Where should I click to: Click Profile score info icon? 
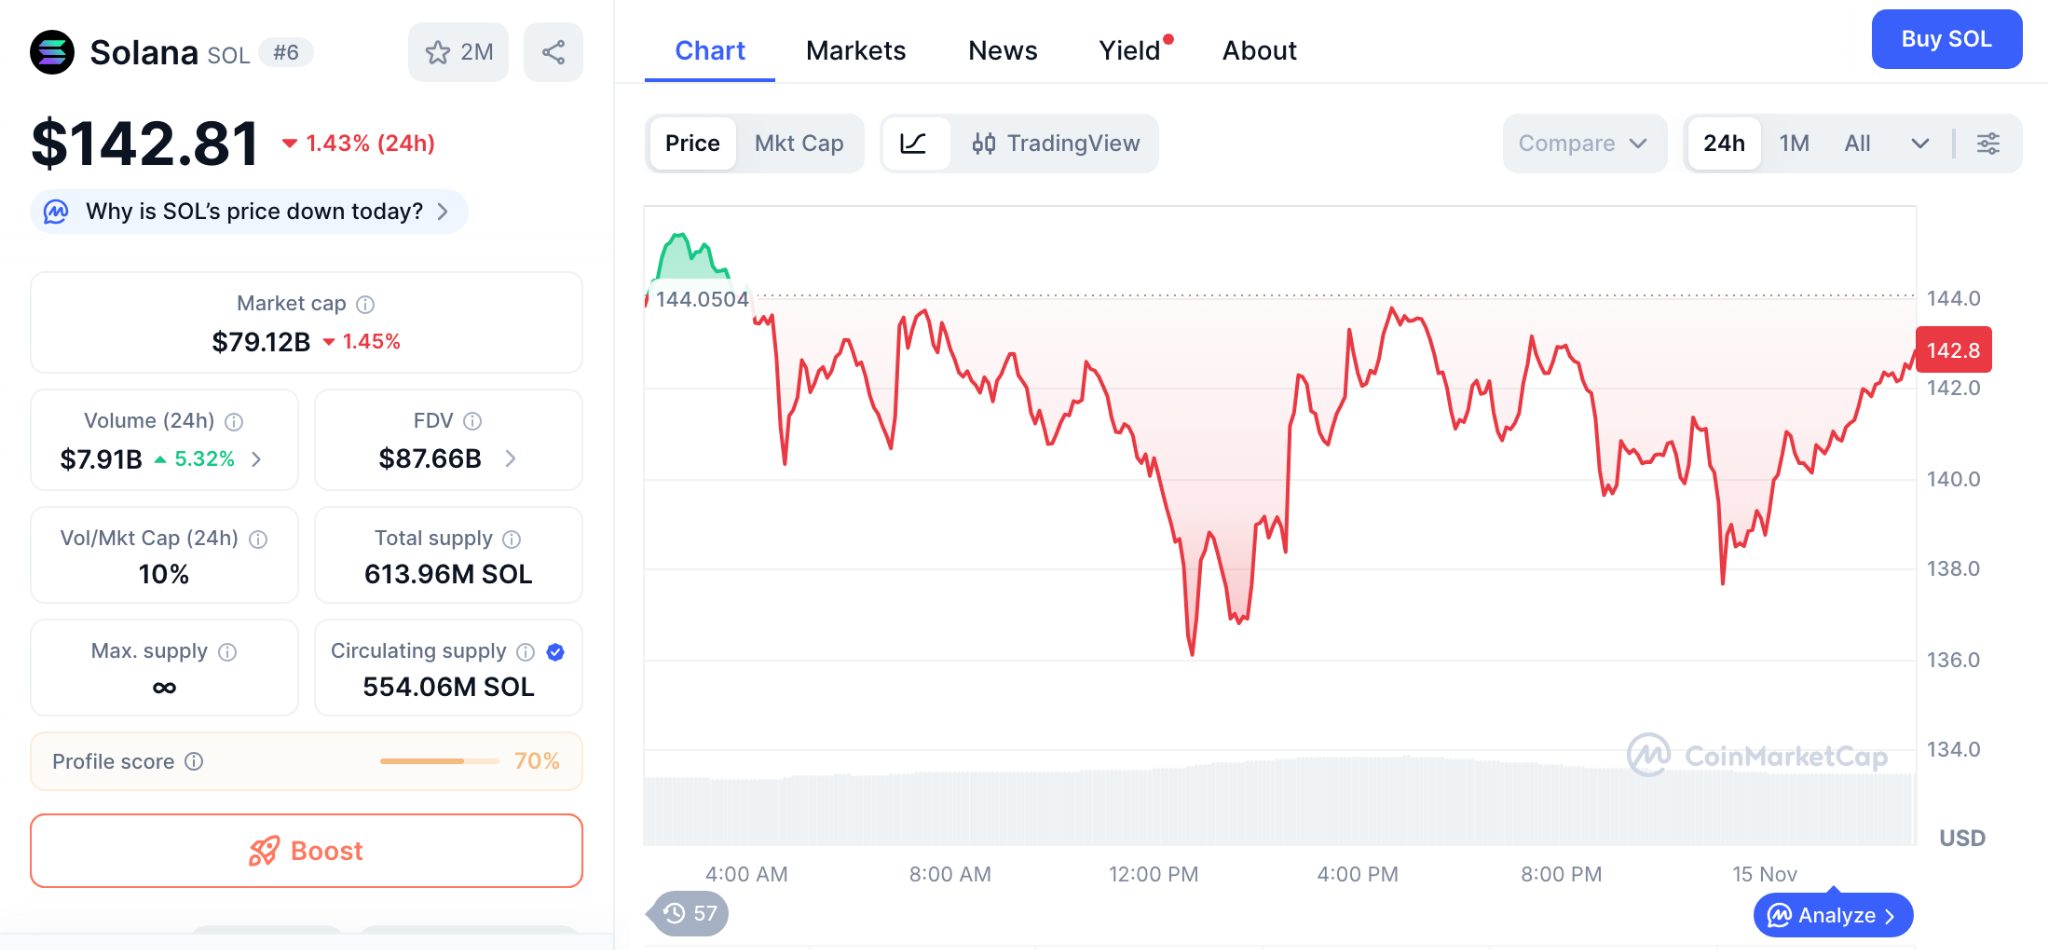click(x=195, y=762)
